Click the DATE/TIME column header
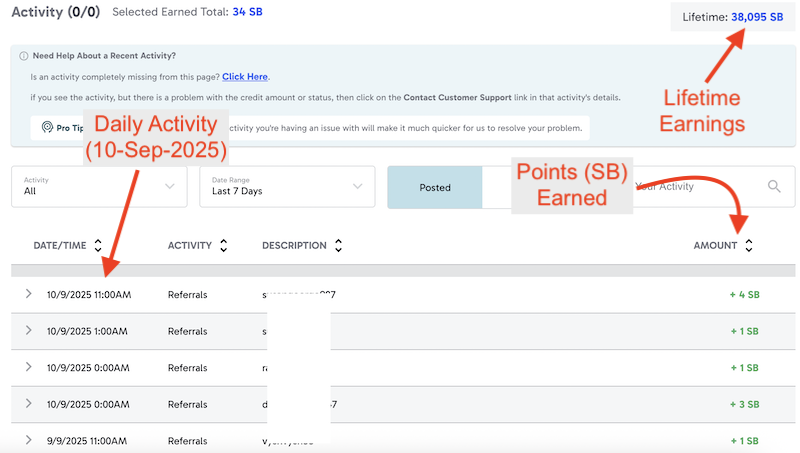 point(60,245)
